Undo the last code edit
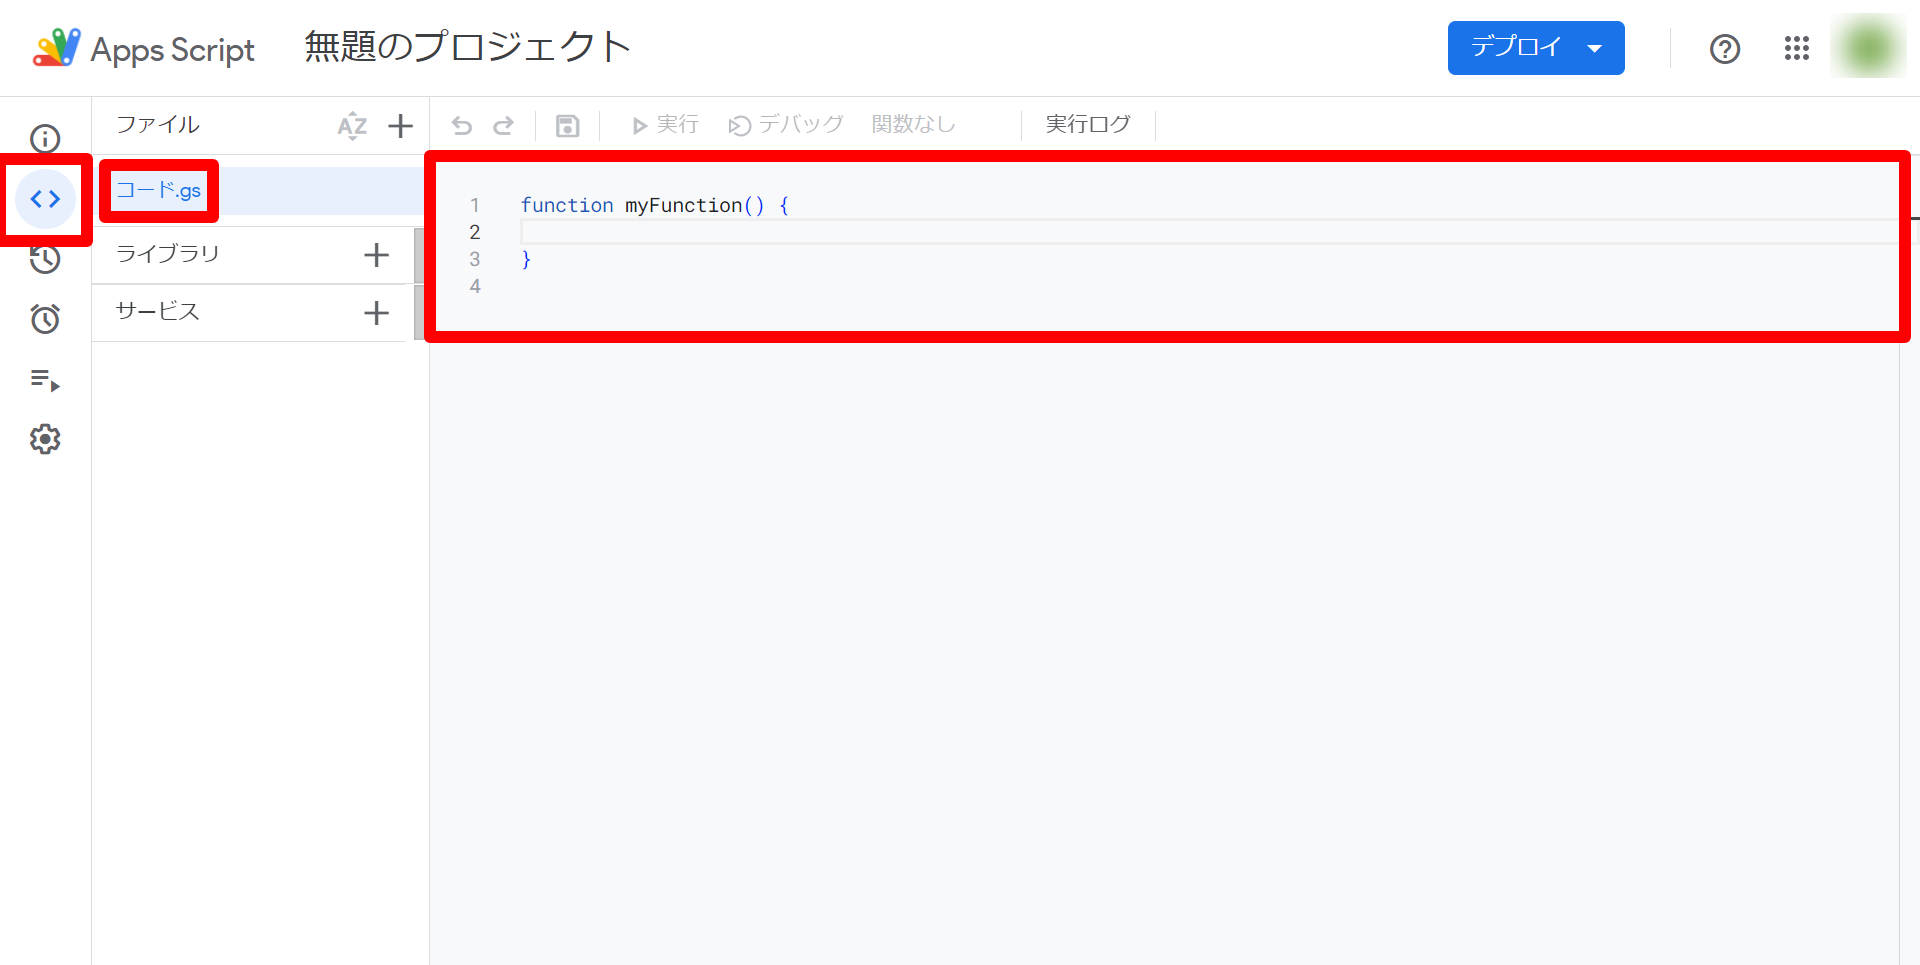The height and width of the screenshot is (965, 1920). coord(461,124)
